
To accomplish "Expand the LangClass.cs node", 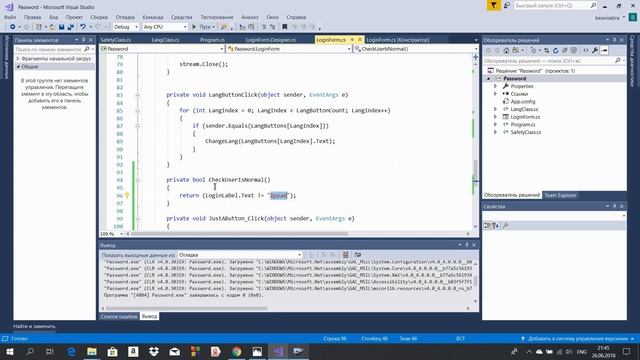I will (x=496, y=109).
